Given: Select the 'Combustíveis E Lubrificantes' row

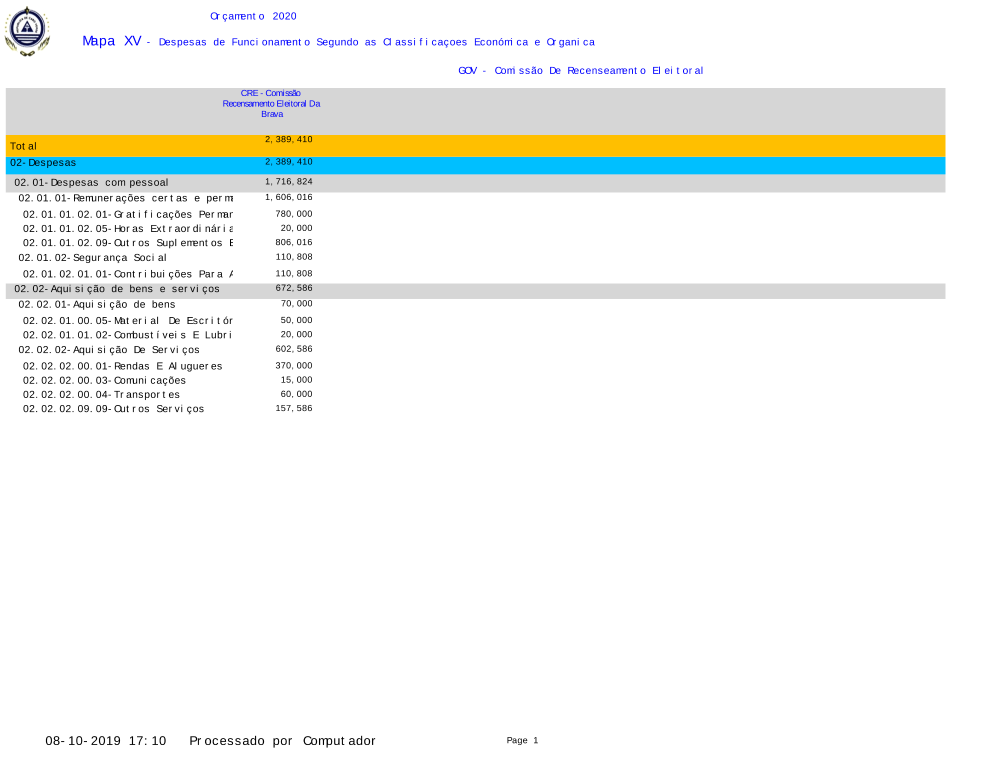Looking at the screenshot, I should [x=127, y=335].
